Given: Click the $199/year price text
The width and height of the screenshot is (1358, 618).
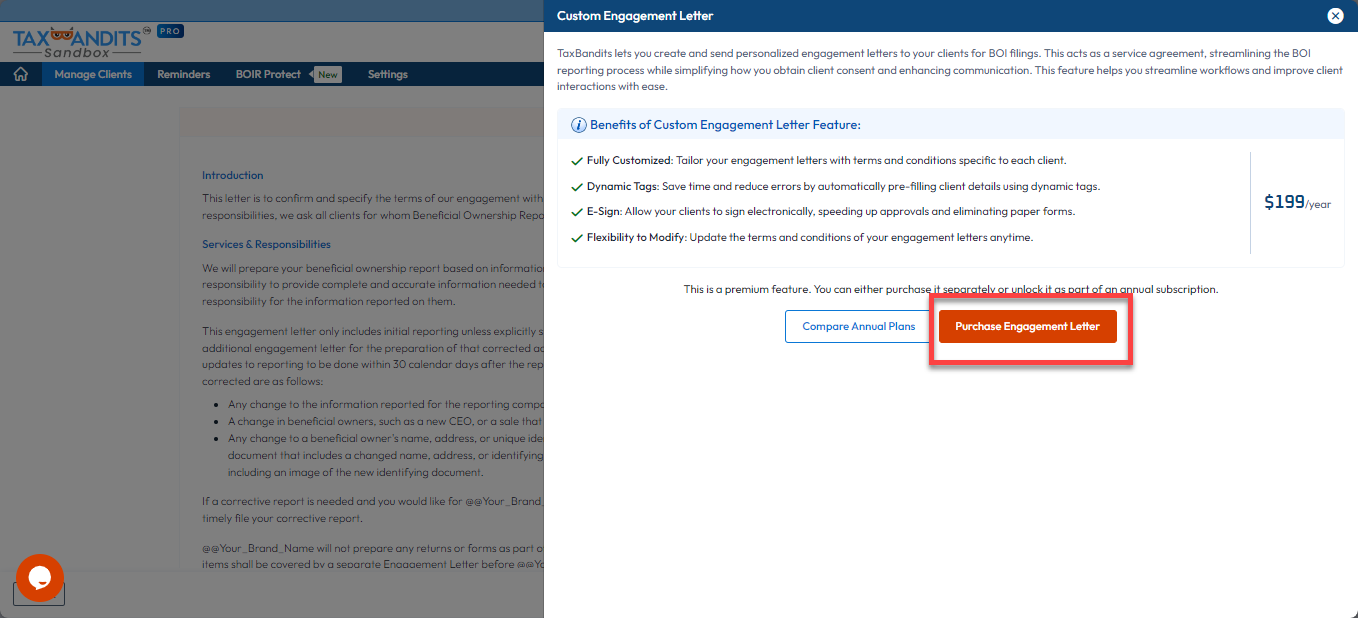Looking at the screenshot, I should click(1297, 202).
